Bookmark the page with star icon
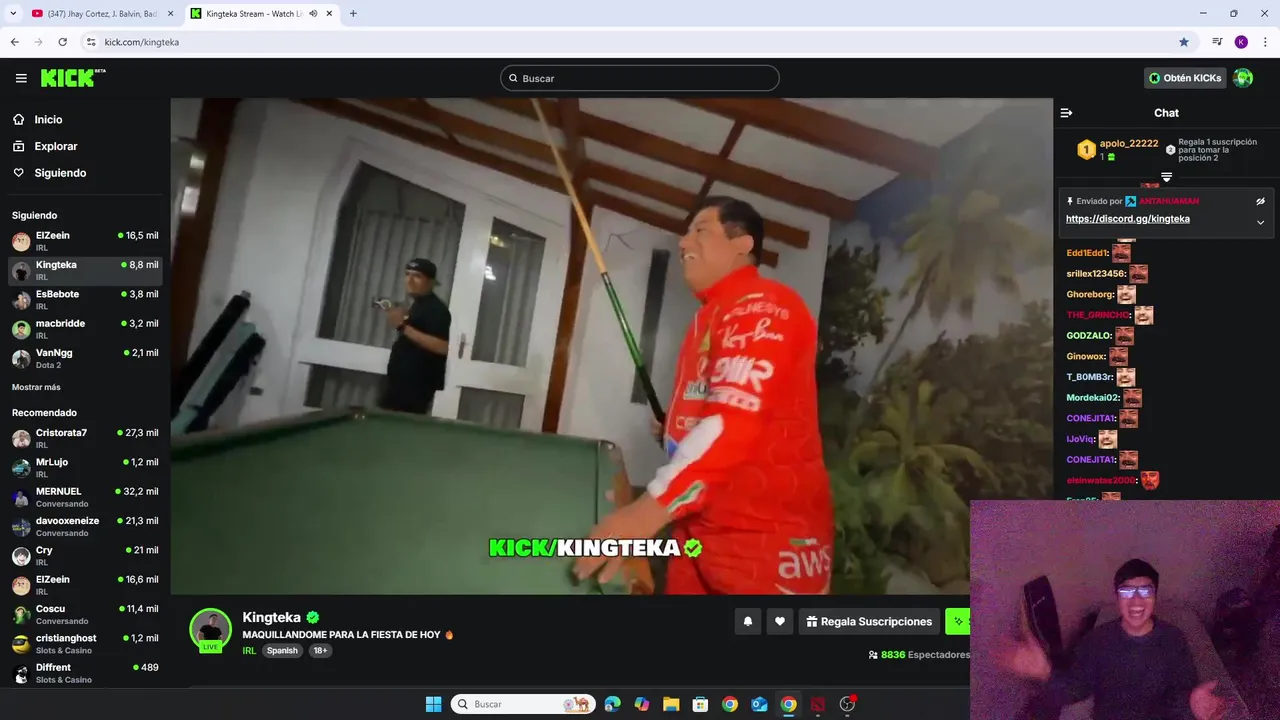The width and height of the screenshot is (1280, 720). [1184, 42]
